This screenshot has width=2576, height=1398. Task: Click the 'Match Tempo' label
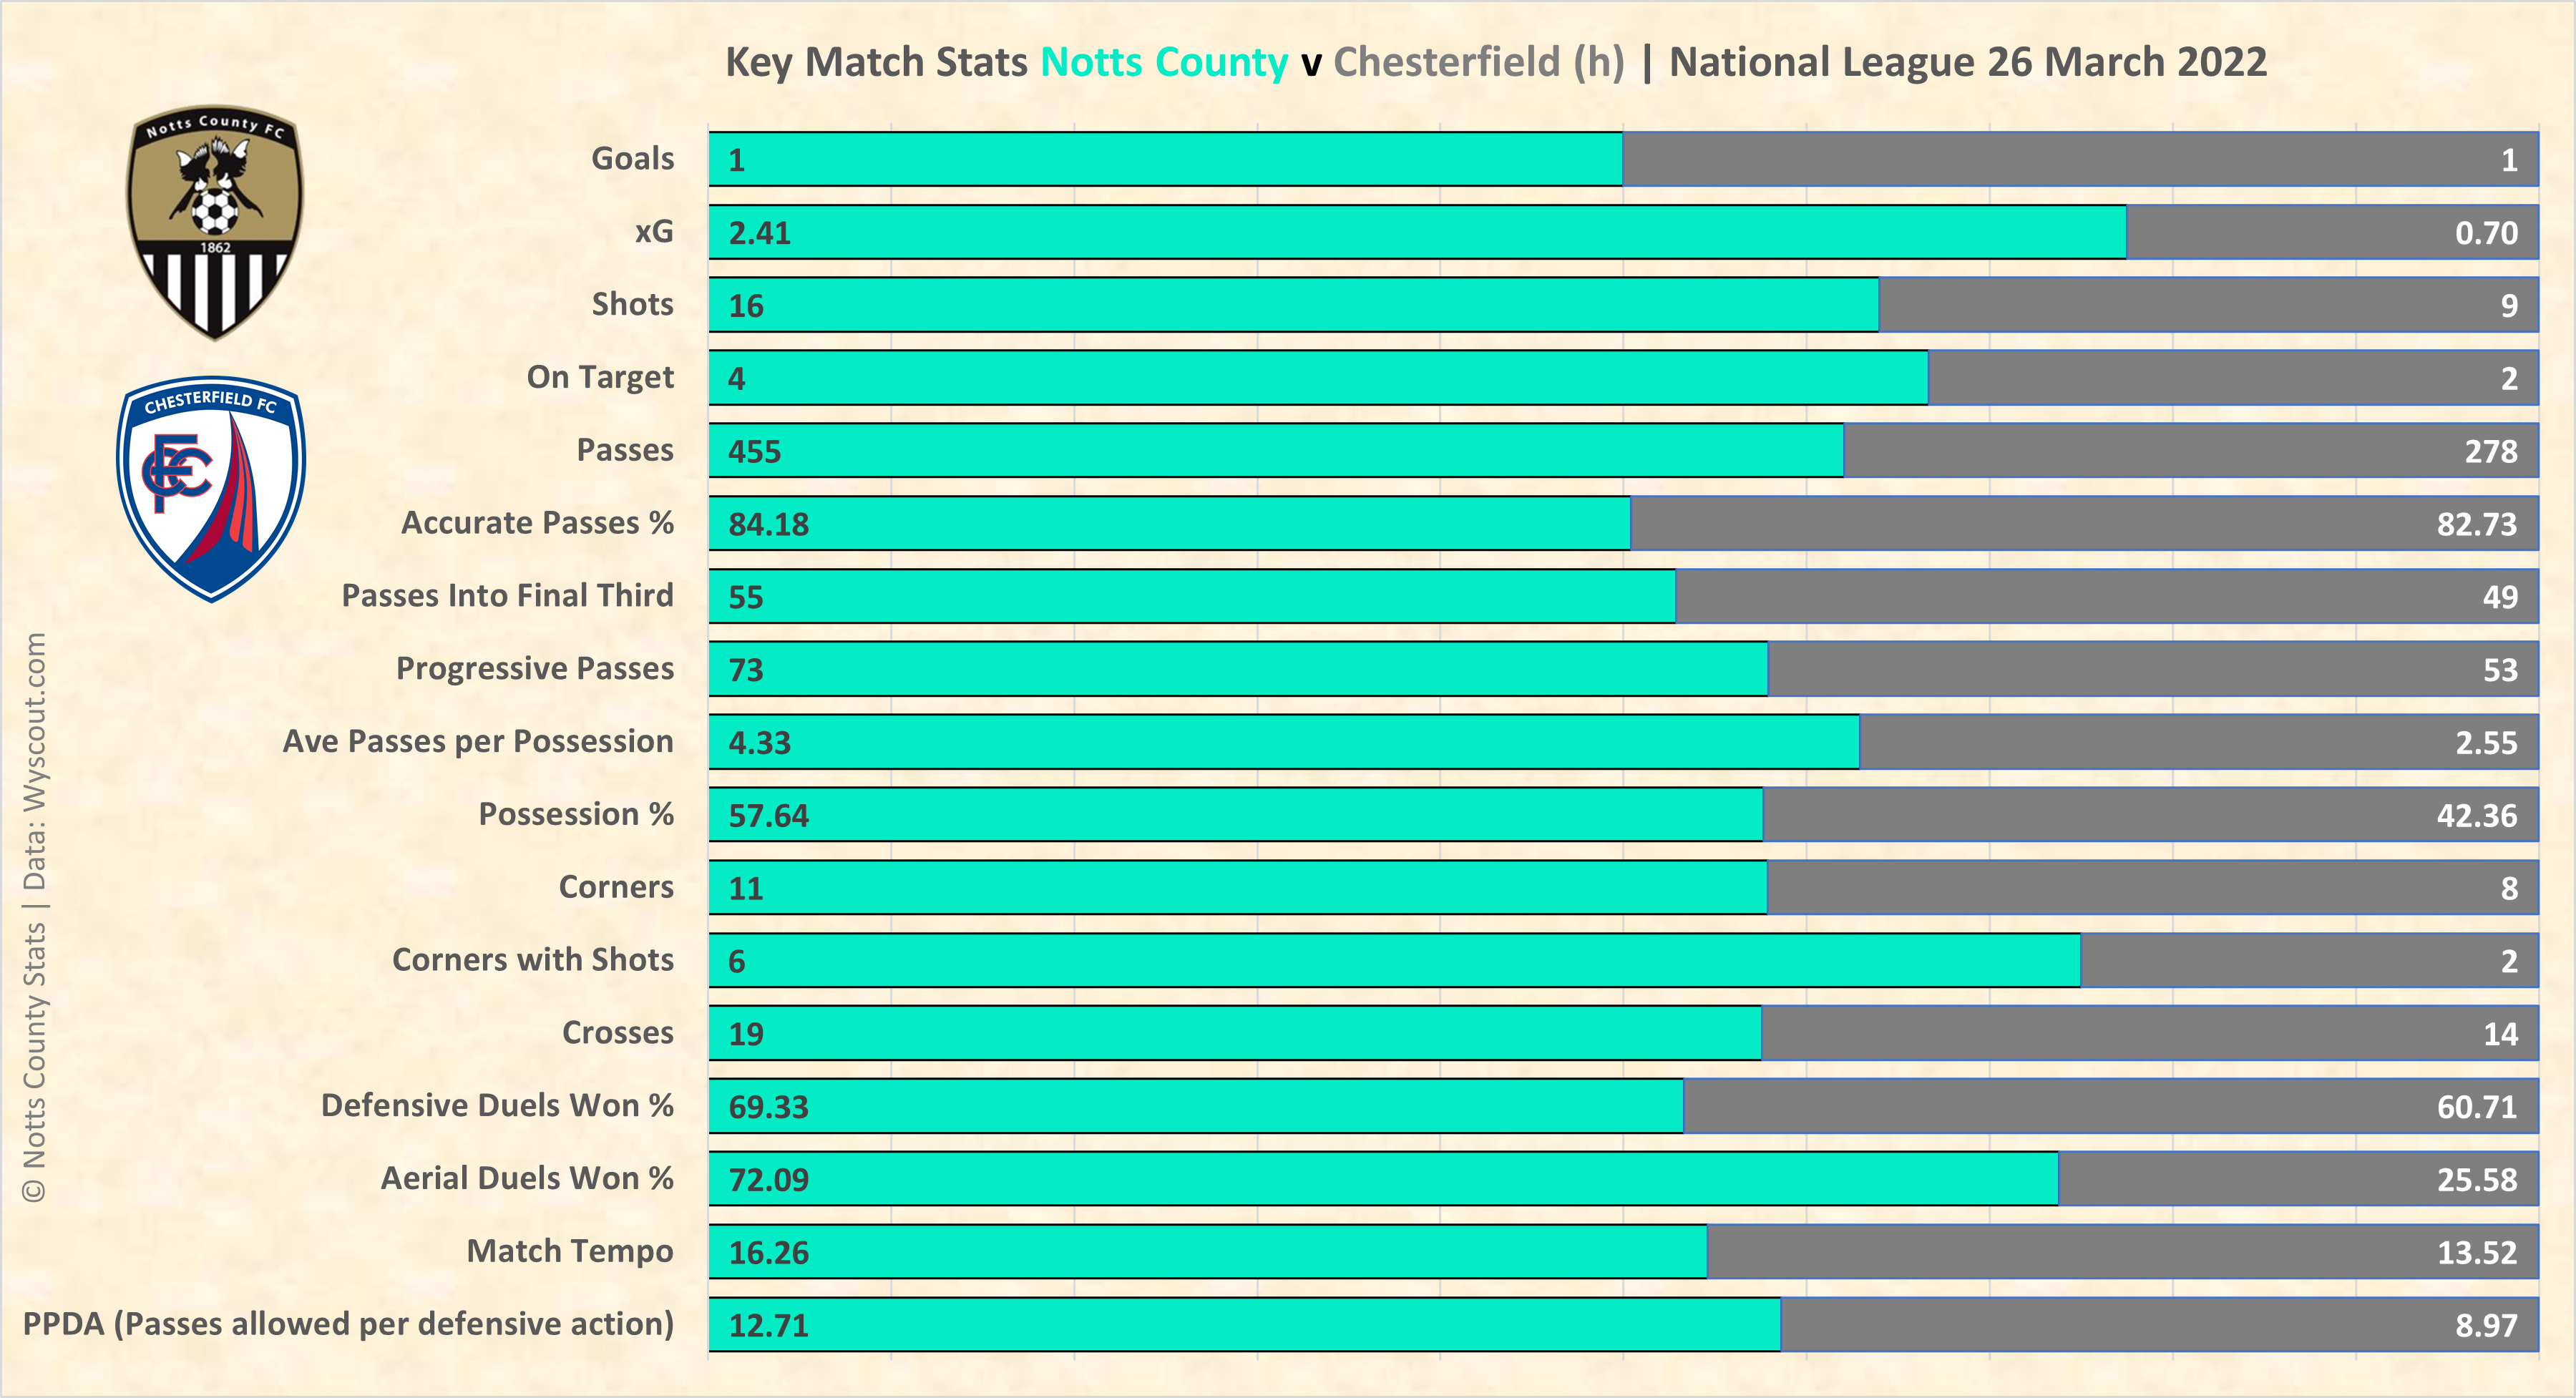coord(569,1252)
